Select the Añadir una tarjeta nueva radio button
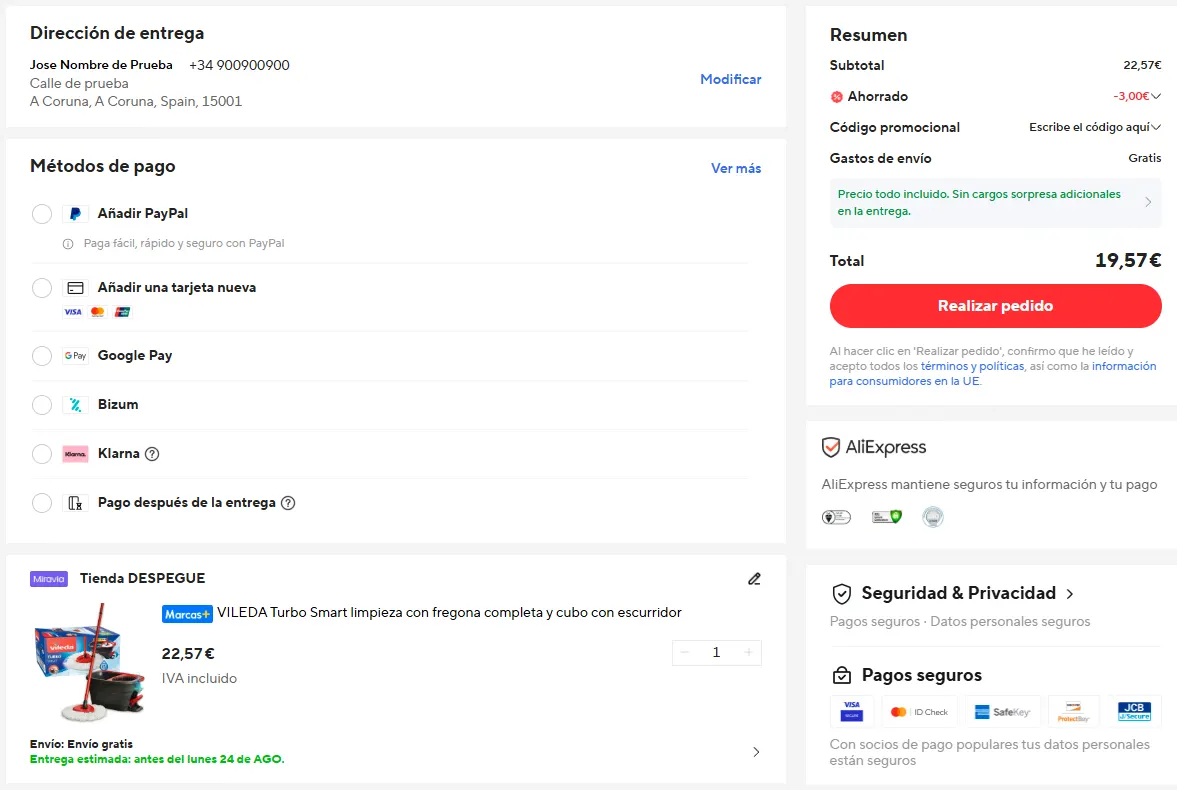Viewport: 1177px width, 790px height. pos(42,288)
